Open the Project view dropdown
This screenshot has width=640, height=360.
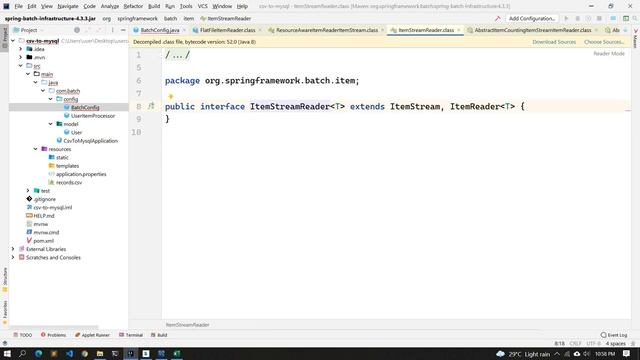pyautogui.click(x=29, y=30)
